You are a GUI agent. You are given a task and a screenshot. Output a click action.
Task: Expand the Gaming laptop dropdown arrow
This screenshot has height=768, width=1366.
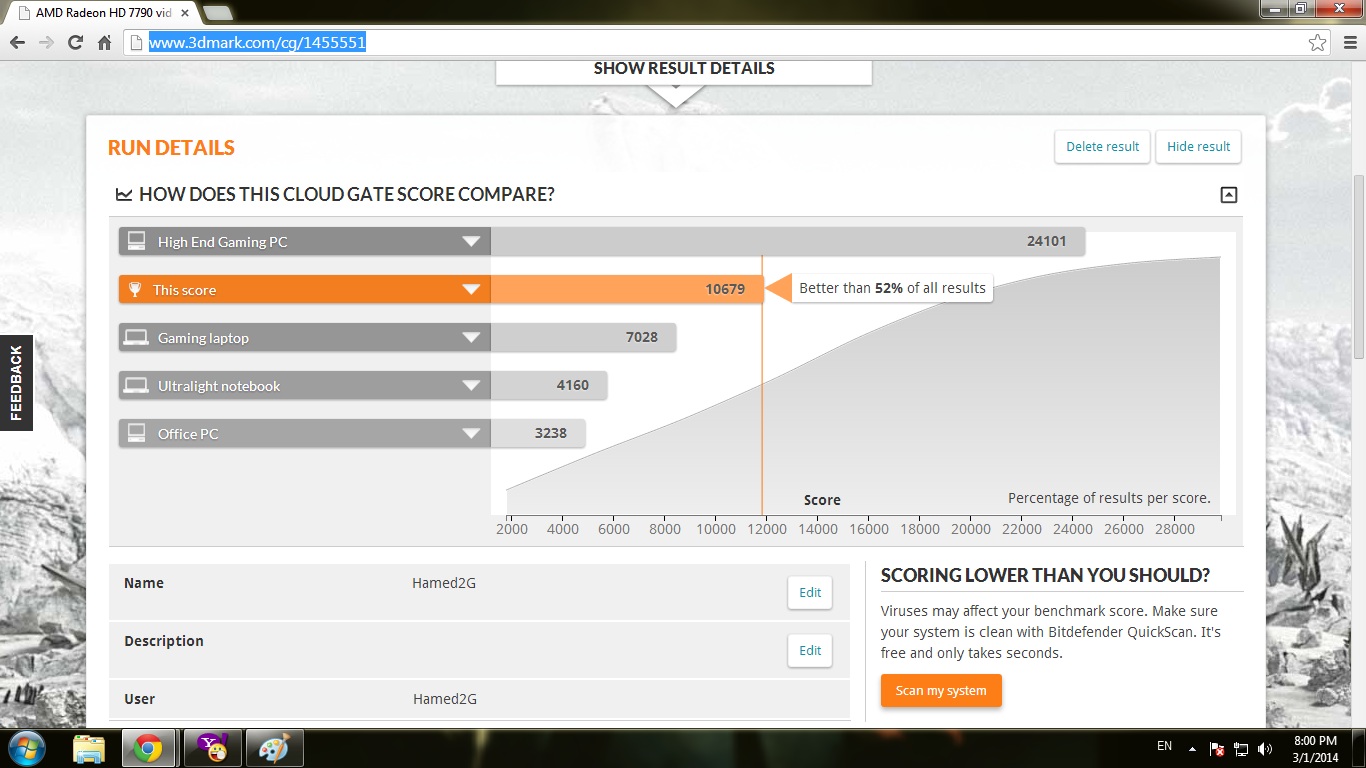tap(471, 338)
